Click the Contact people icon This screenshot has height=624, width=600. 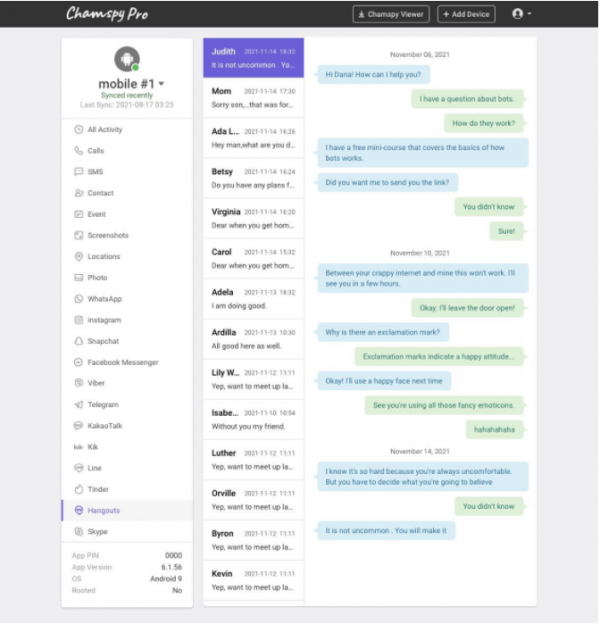pyautogui.click(x=79, y=193)
